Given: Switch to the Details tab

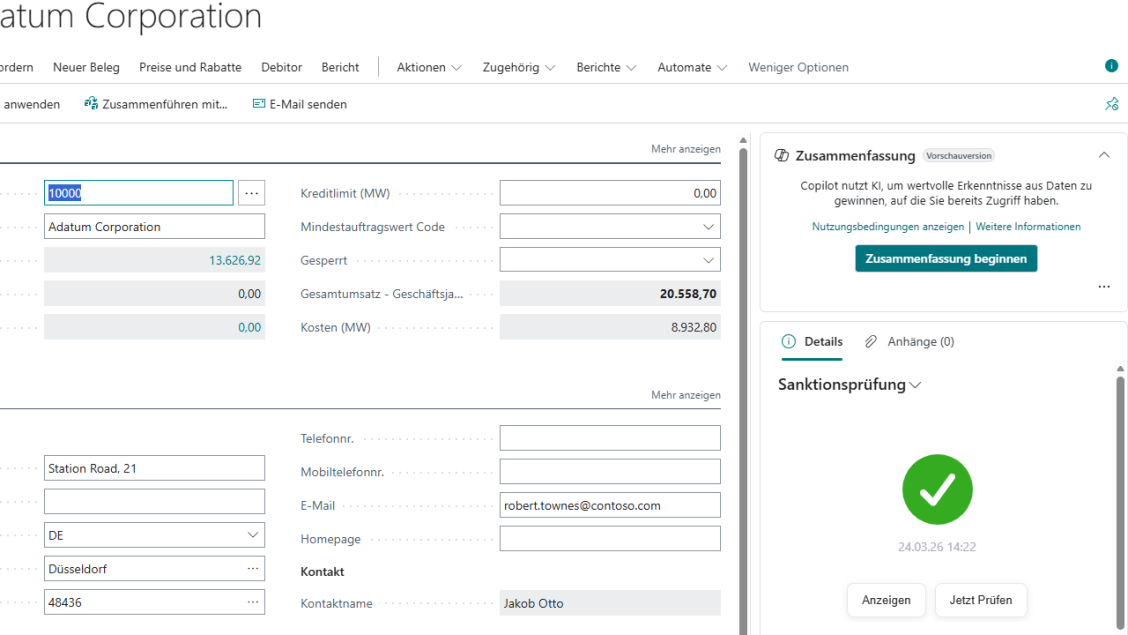Looking at the screenshot, I should pos(812,342).
